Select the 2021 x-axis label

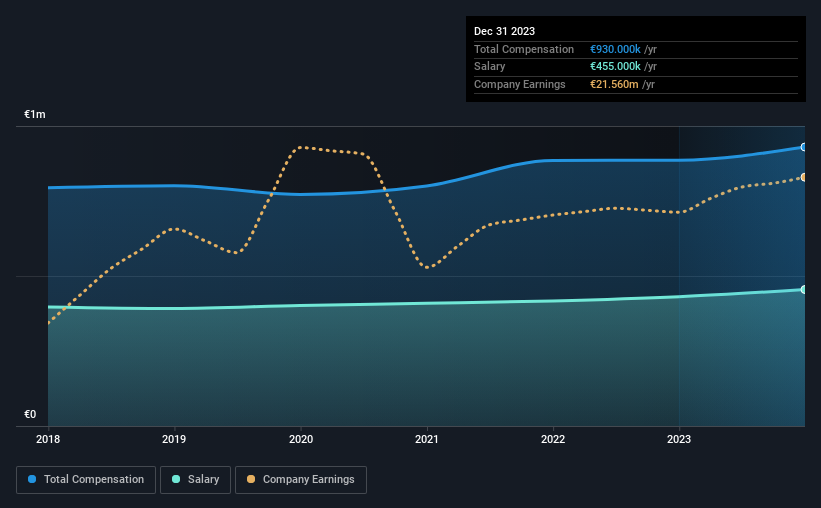427,439
